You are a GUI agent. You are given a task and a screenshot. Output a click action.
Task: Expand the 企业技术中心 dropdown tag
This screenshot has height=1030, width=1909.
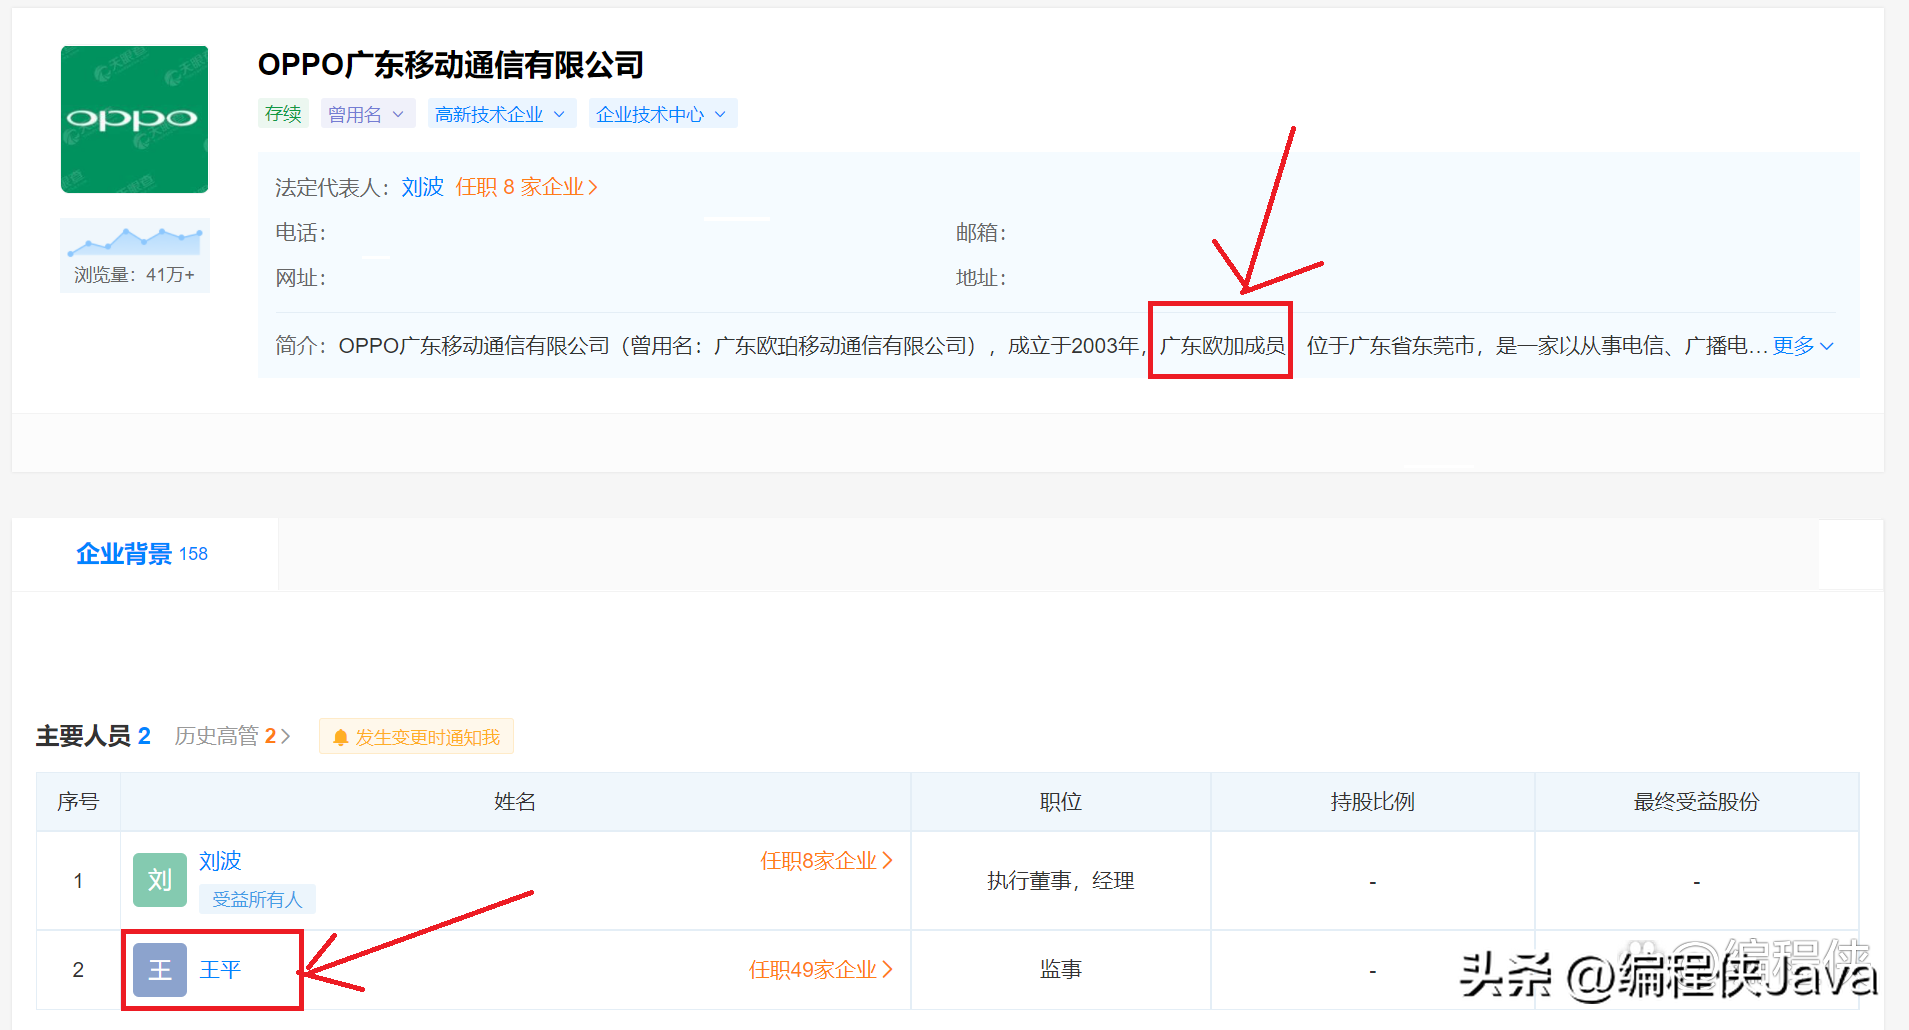coord(662,114)
